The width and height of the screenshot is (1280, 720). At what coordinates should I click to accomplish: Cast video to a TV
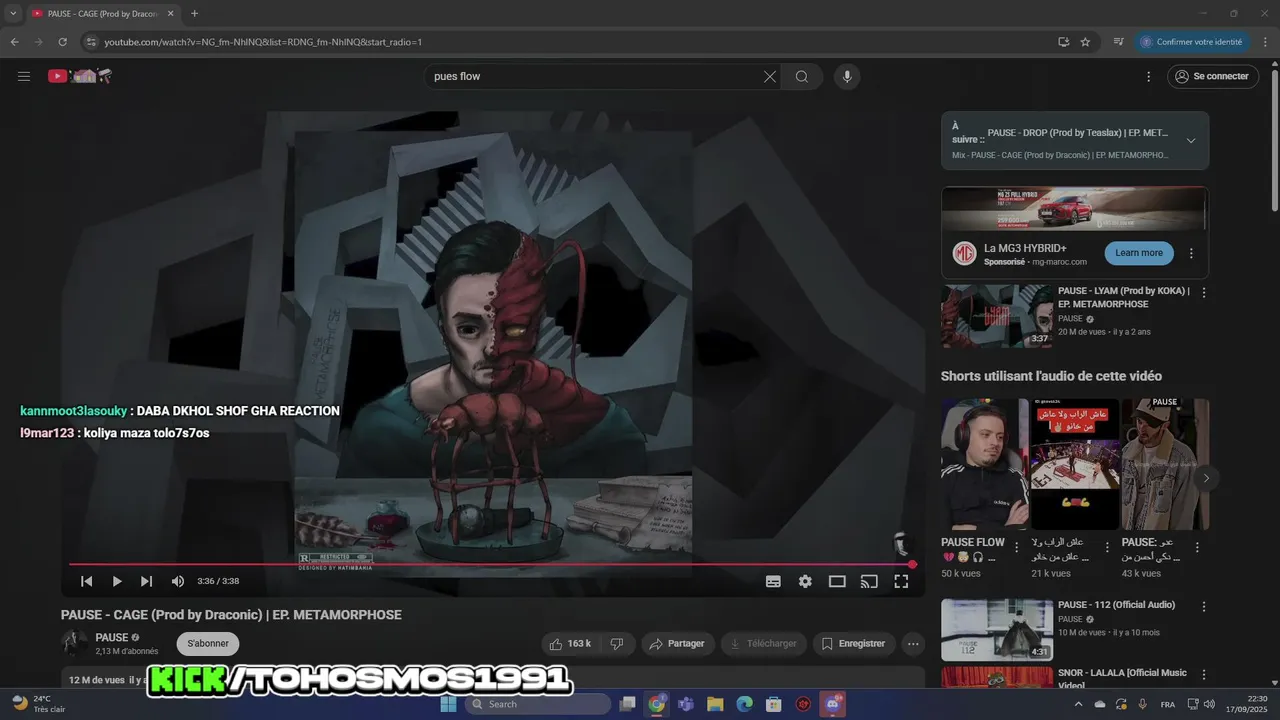869,581
